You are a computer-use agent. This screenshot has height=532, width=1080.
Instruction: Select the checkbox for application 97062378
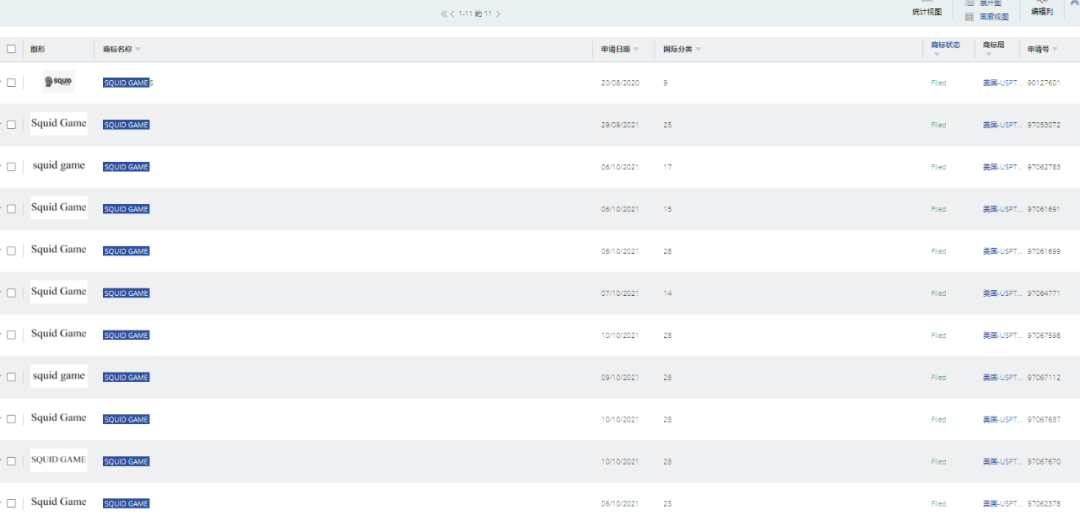11,504
